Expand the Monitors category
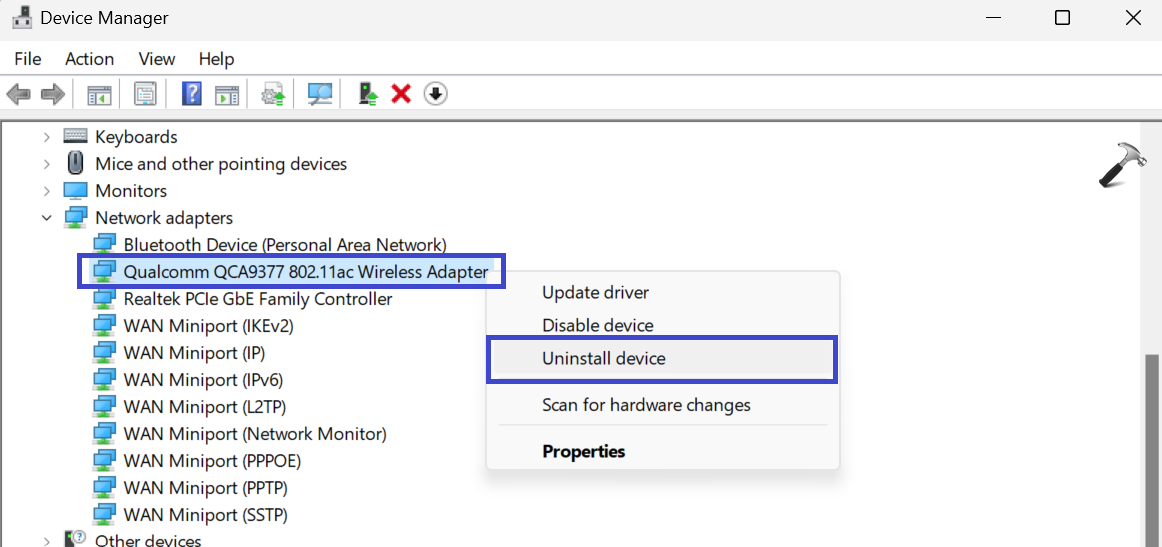The width and height of the screenshot is (1162, 547). [47, 191]
